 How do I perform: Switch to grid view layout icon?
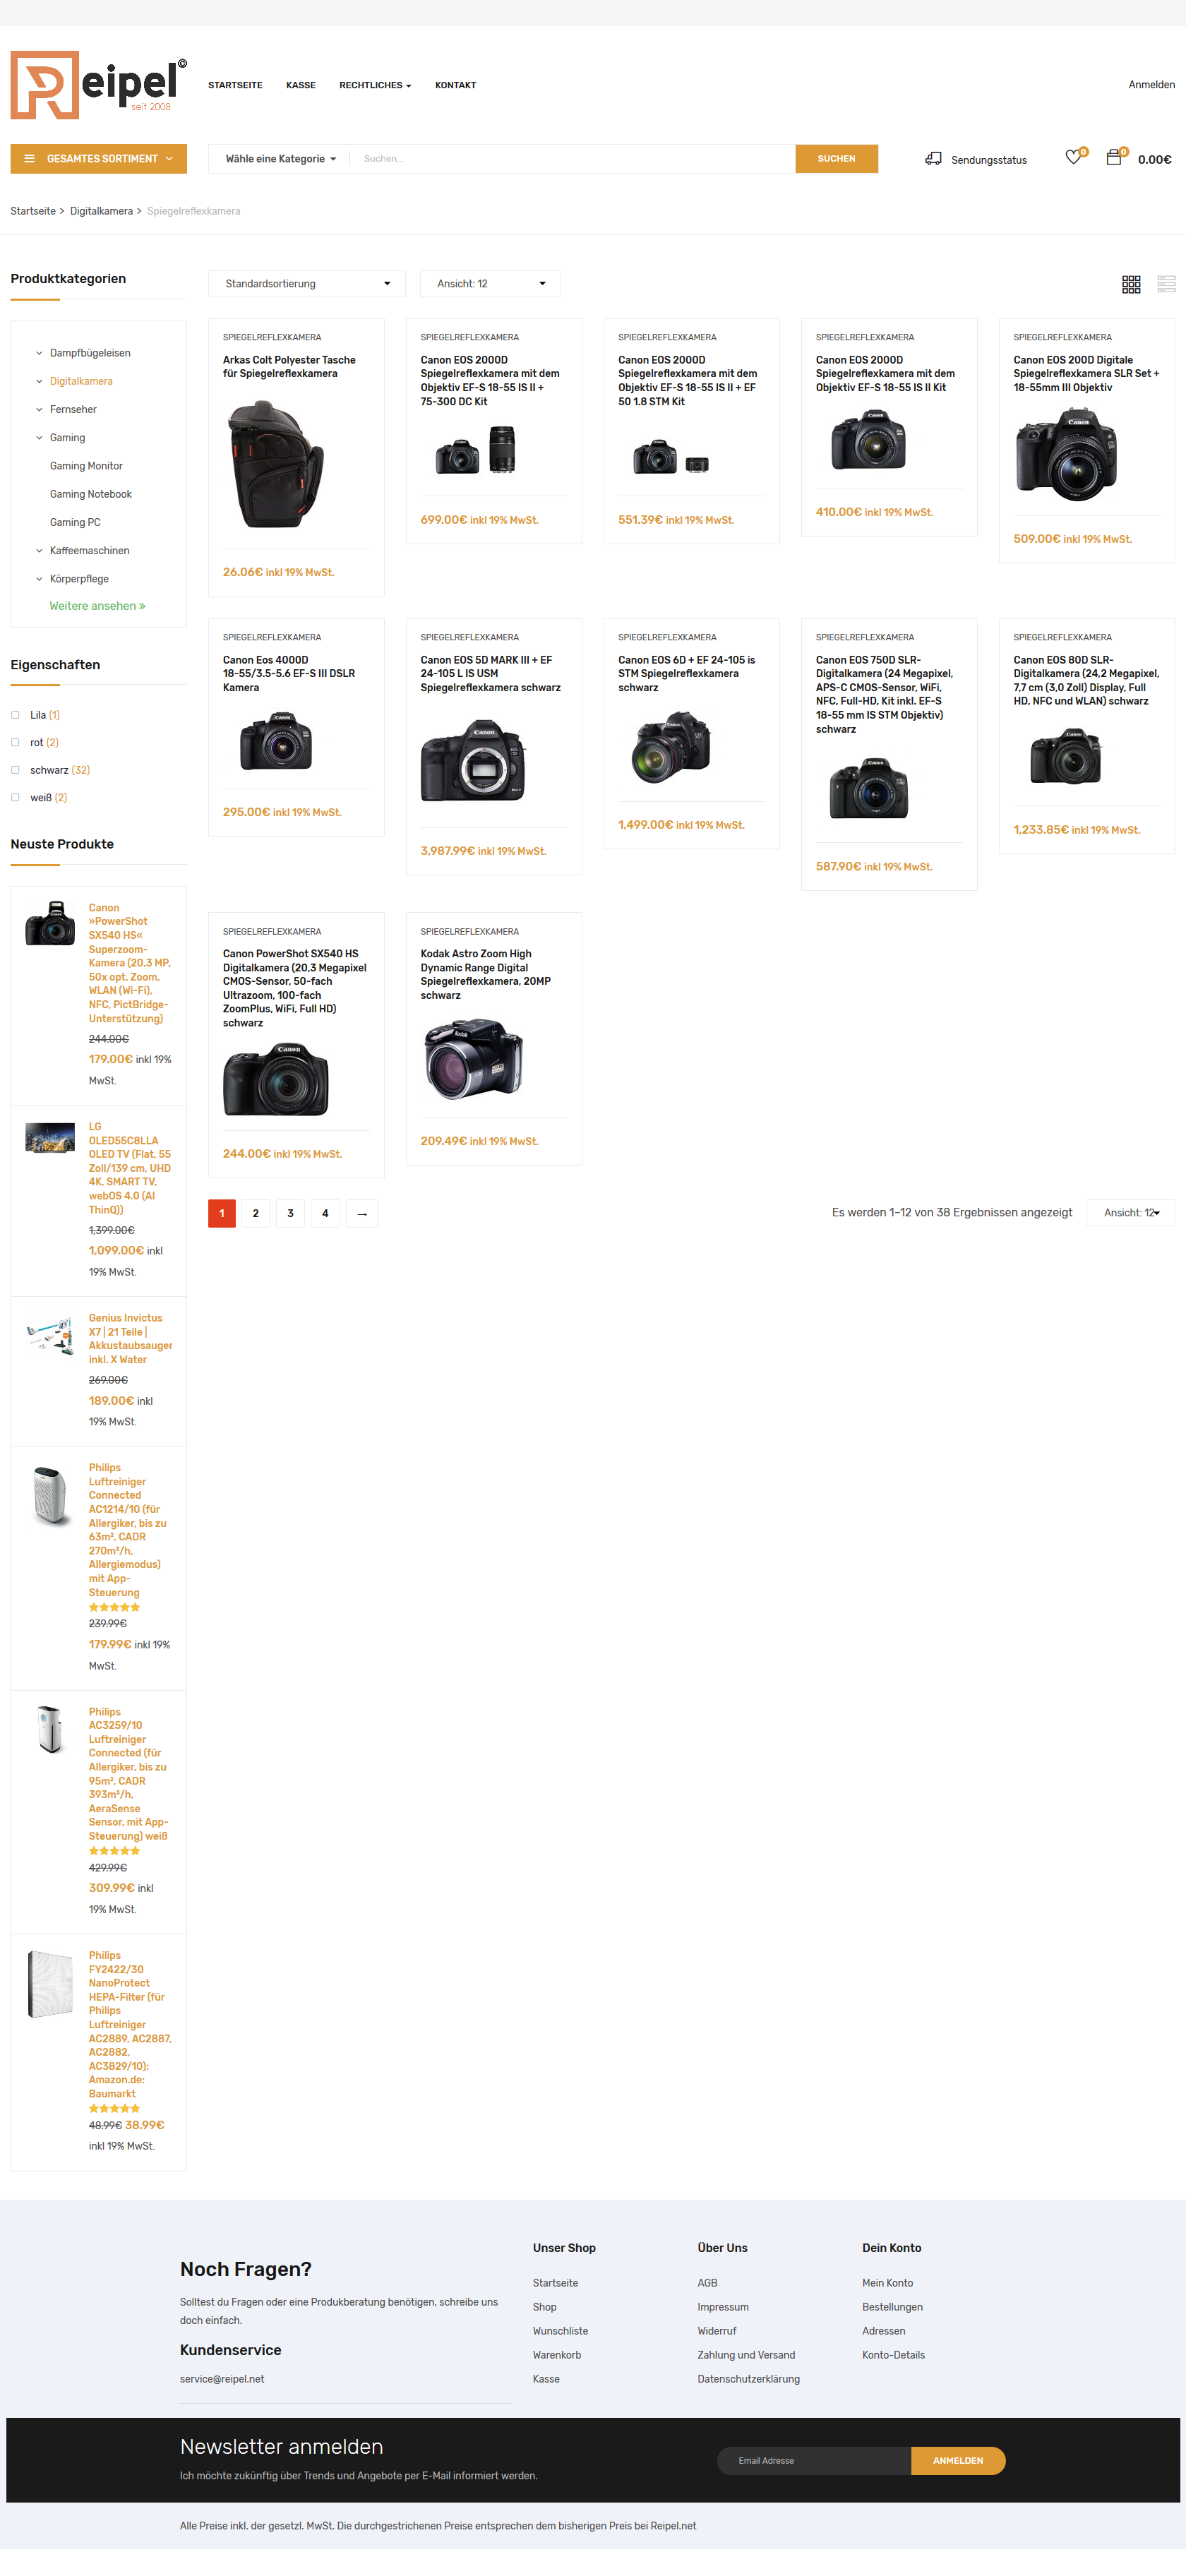click(1131, 285)
